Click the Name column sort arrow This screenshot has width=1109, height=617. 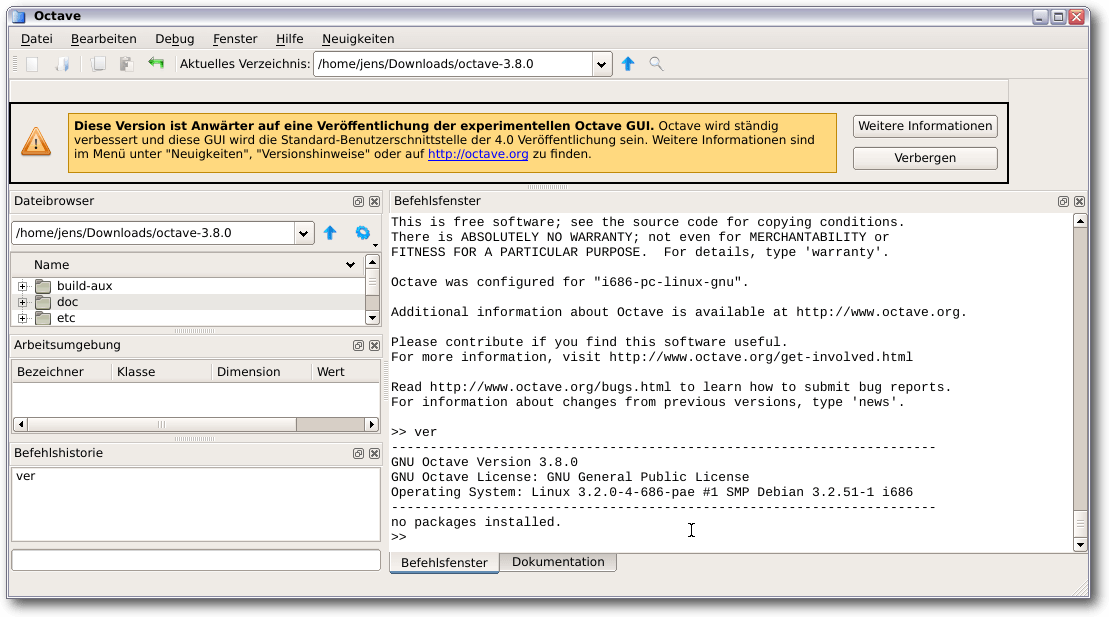coord(350,265)
